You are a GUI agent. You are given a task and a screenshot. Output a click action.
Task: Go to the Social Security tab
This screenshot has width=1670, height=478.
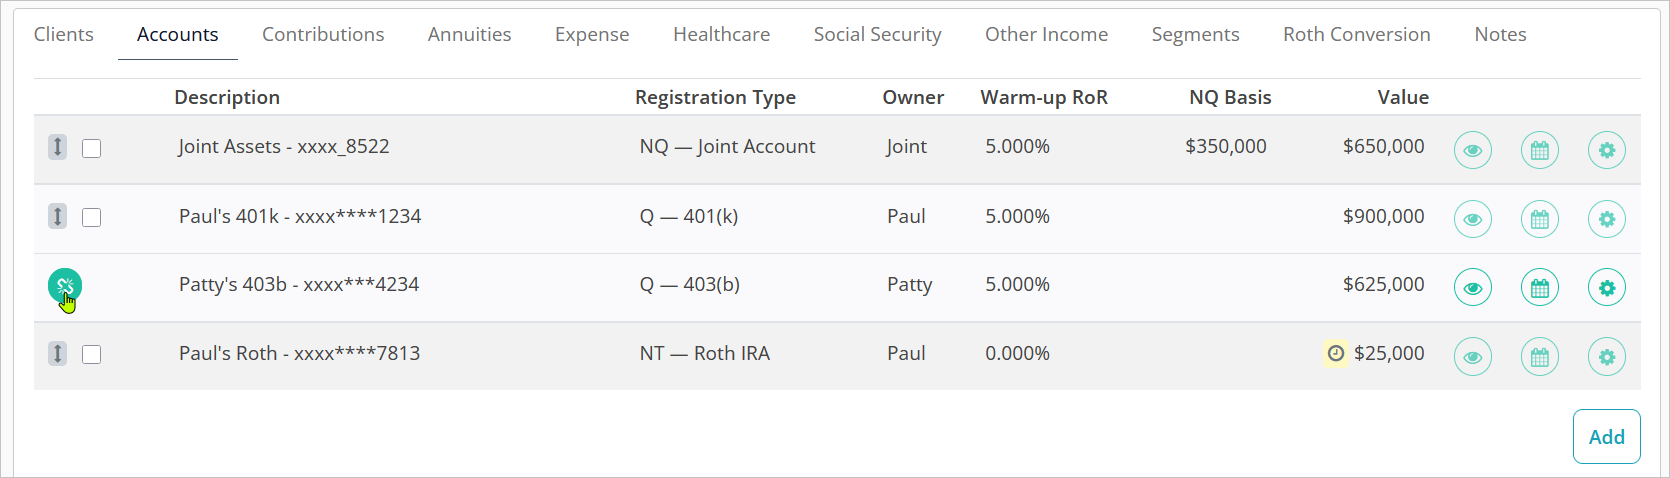(877, 35)
